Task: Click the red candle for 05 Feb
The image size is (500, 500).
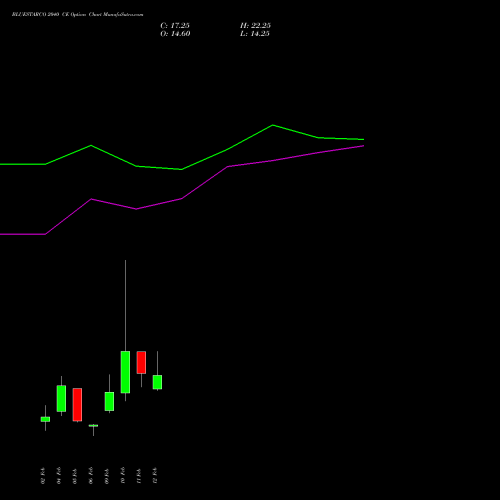Action: [x=77, y=405]
